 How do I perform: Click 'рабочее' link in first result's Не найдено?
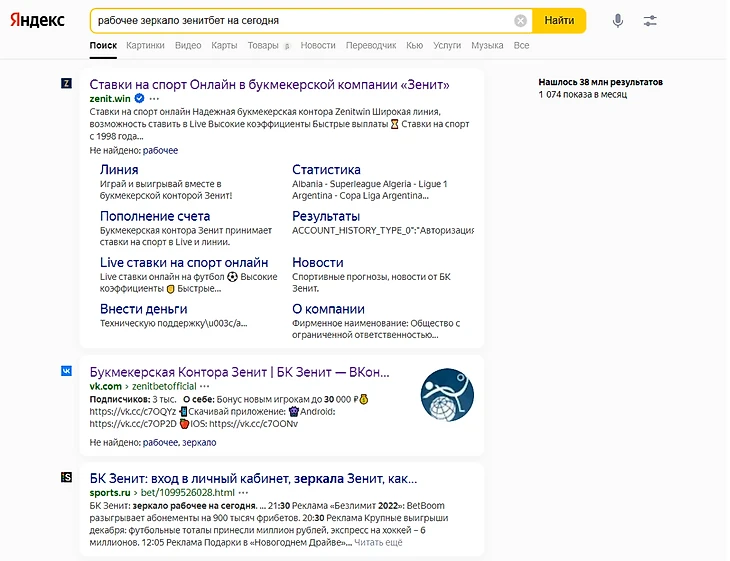point(160,150)
